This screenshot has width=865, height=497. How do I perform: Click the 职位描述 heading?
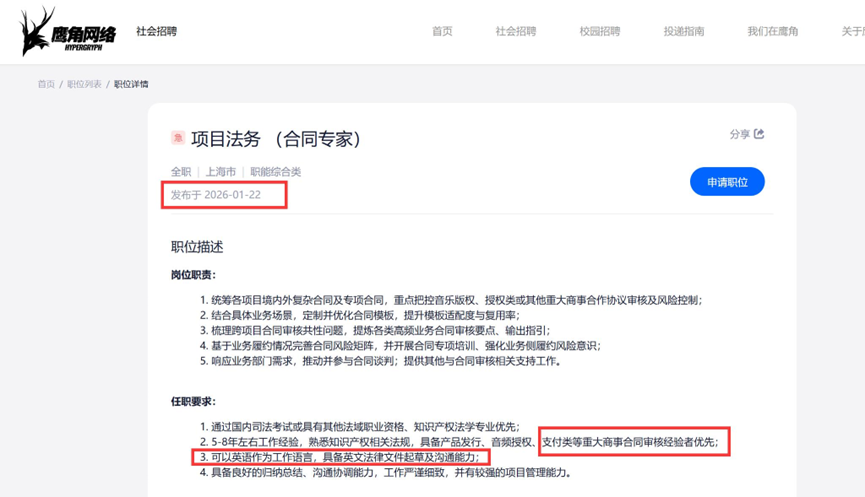point(197,247)
